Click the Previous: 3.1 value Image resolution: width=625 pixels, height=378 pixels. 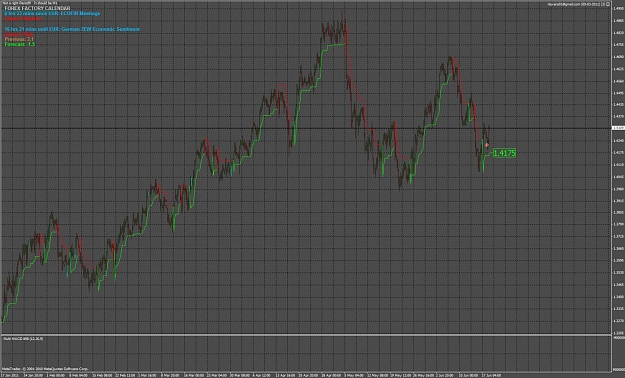[19, 39]
